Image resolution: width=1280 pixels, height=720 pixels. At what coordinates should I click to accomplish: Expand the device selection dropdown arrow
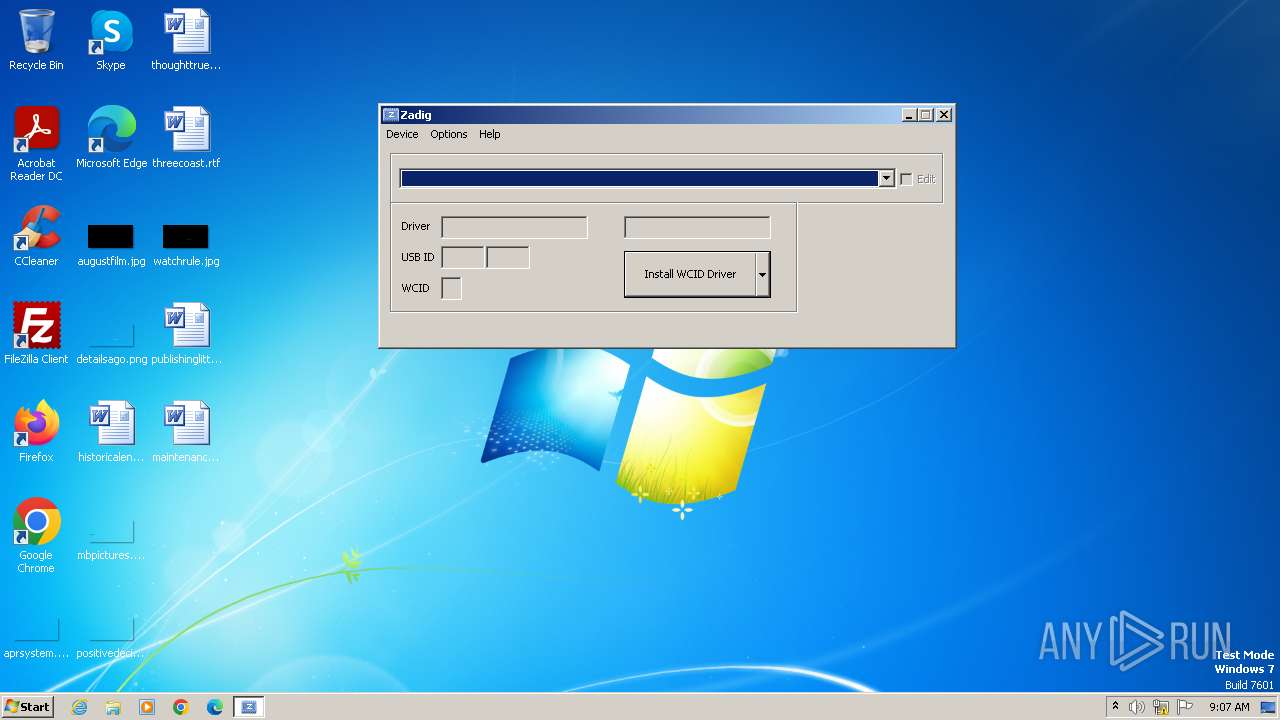[x=885, y=178]
